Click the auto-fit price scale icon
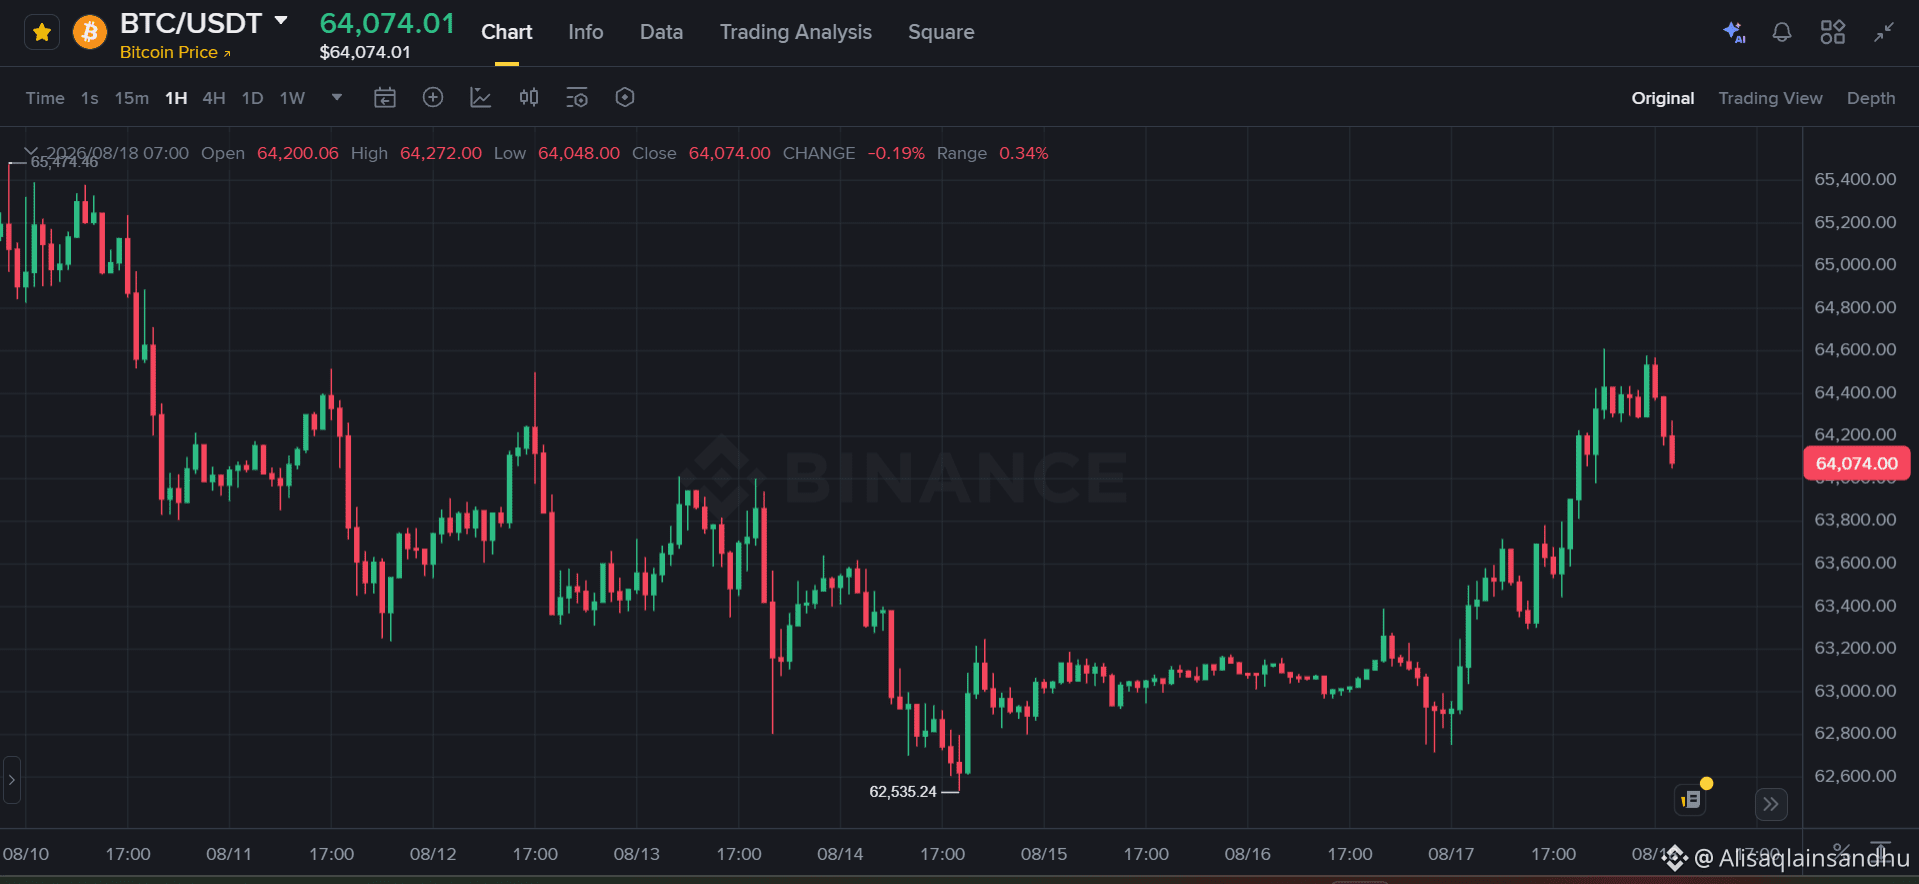1919x884 pixels. [x=1881, y=851]
